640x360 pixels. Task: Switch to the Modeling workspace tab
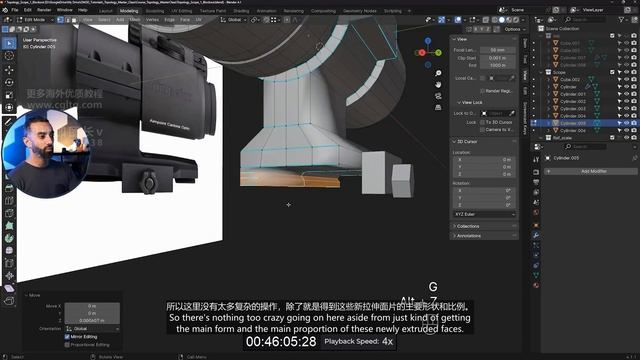pos(129,11)
